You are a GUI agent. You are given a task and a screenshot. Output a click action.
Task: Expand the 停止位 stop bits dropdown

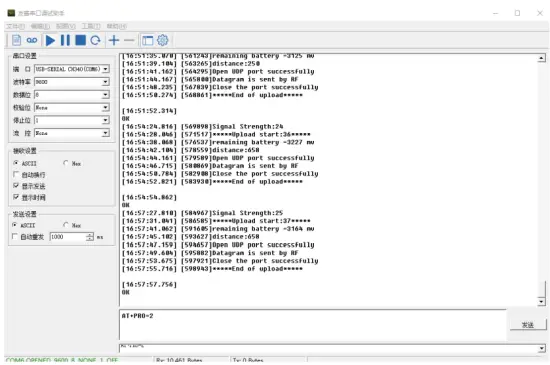tap(105, 120)
